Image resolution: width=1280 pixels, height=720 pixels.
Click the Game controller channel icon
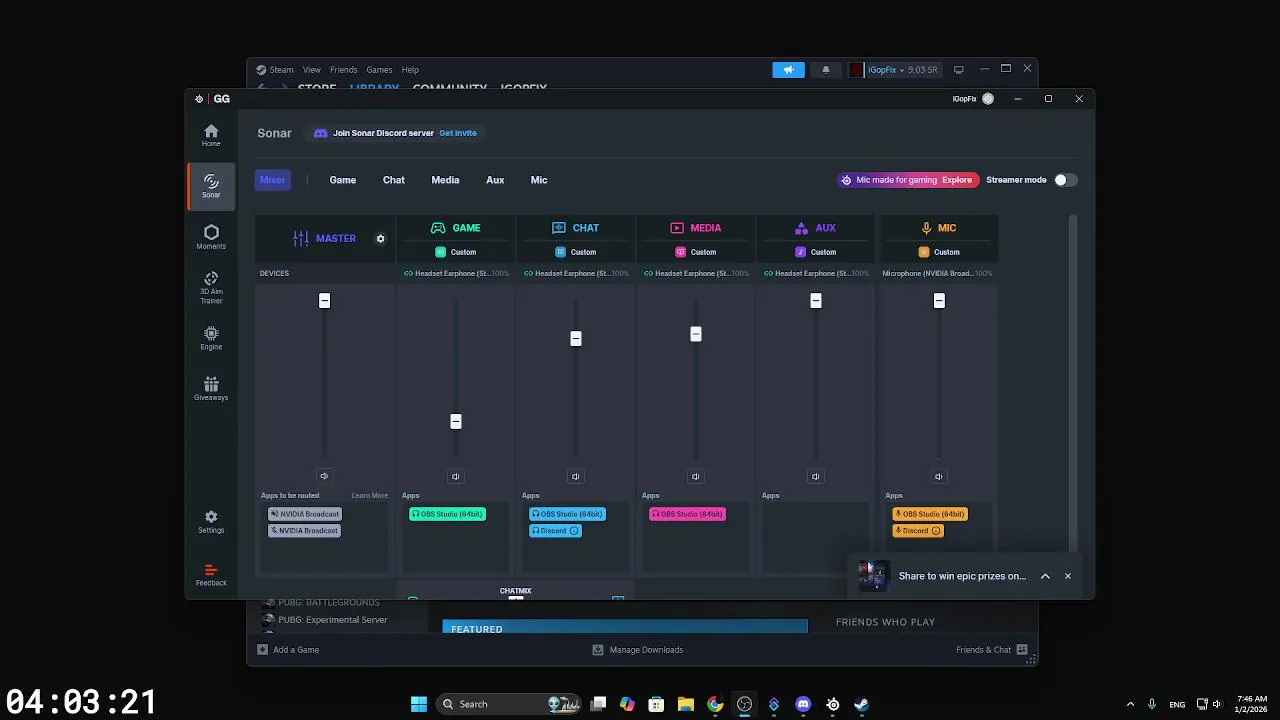(438, 228)
